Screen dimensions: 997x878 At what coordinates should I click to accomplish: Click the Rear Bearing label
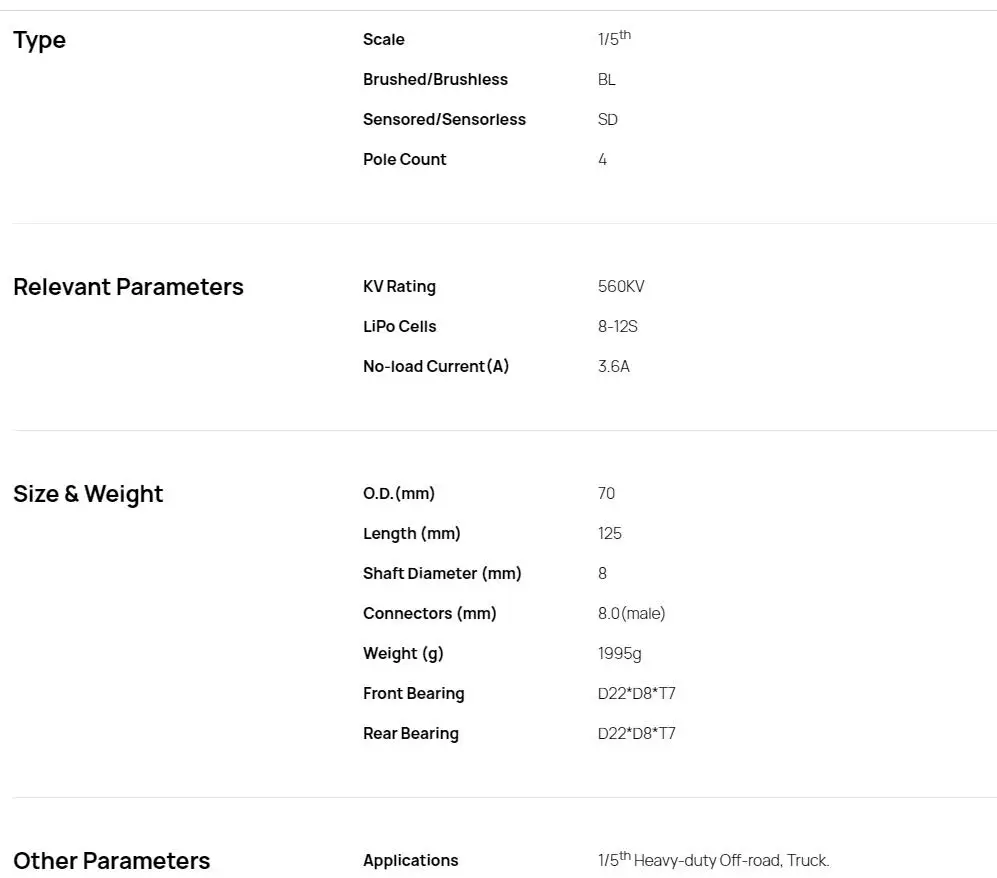click(411, 734)
